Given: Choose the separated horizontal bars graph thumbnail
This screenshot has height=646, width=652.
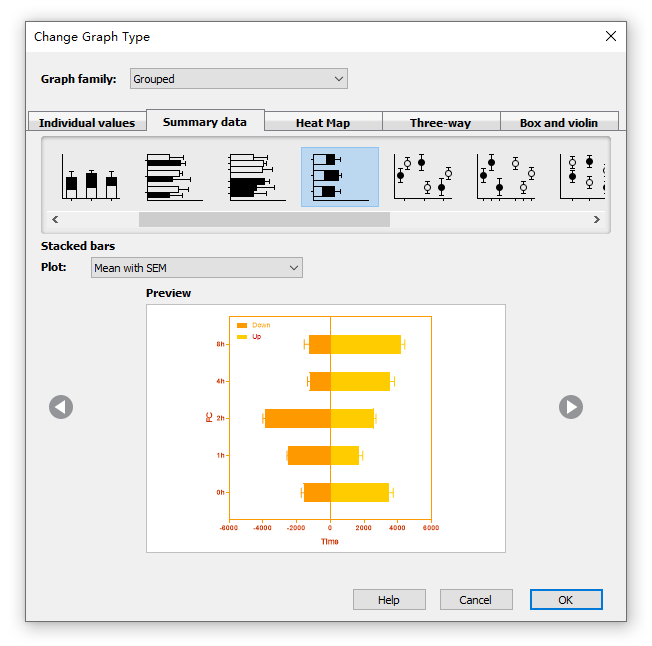Looking at the screenshot, I should point(257,177).
